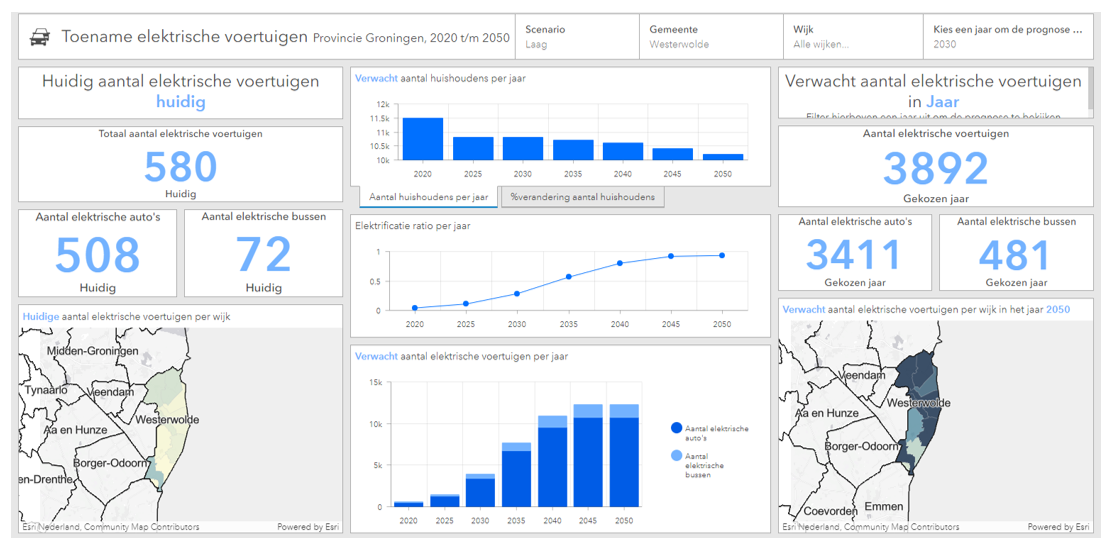This screenshot has width=1116, height=545.
Task: Click the 481 expected buses indicator
Action: click(1016, 253)
